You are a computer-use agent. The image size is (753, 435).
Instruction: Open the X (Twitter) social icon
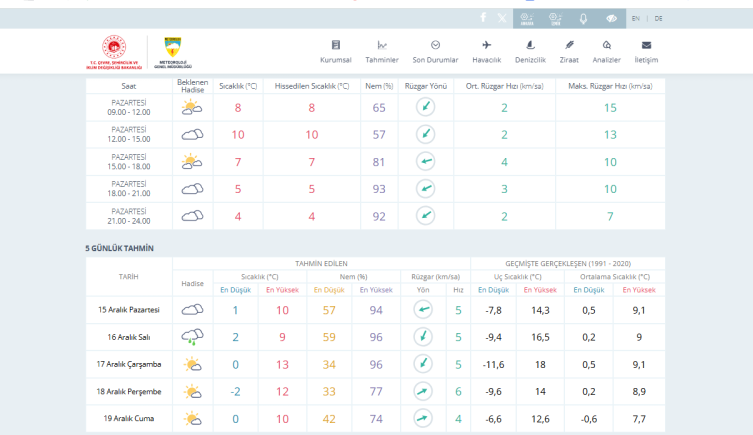[502, 18]
